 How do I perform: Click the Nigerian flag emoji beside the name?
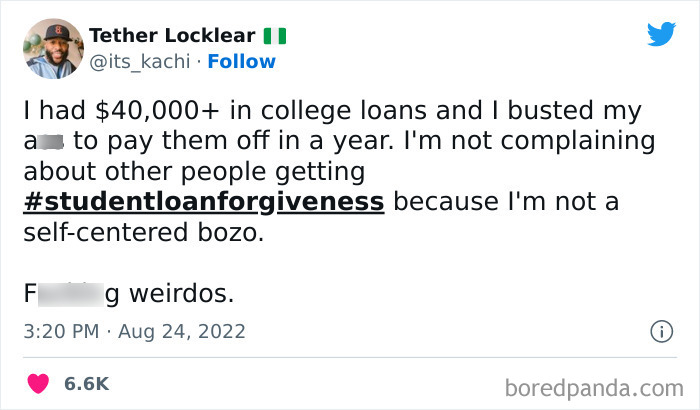(x=274, y=36)
